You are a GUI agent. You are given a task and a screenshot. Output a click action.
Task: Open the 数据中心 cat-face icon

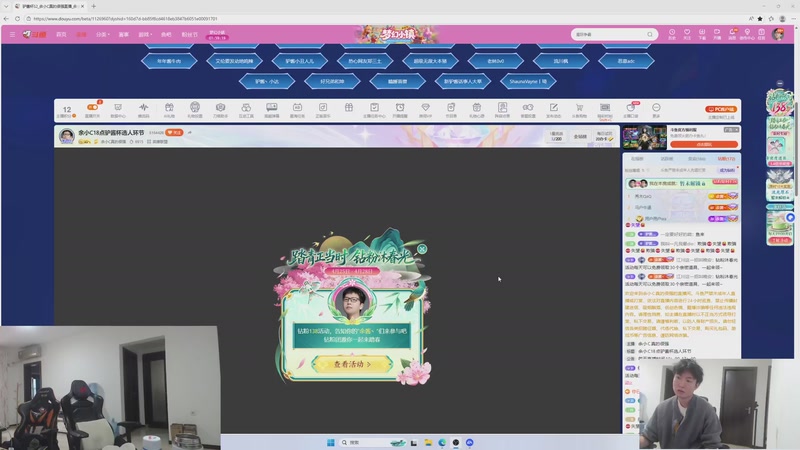pos(118,109)
